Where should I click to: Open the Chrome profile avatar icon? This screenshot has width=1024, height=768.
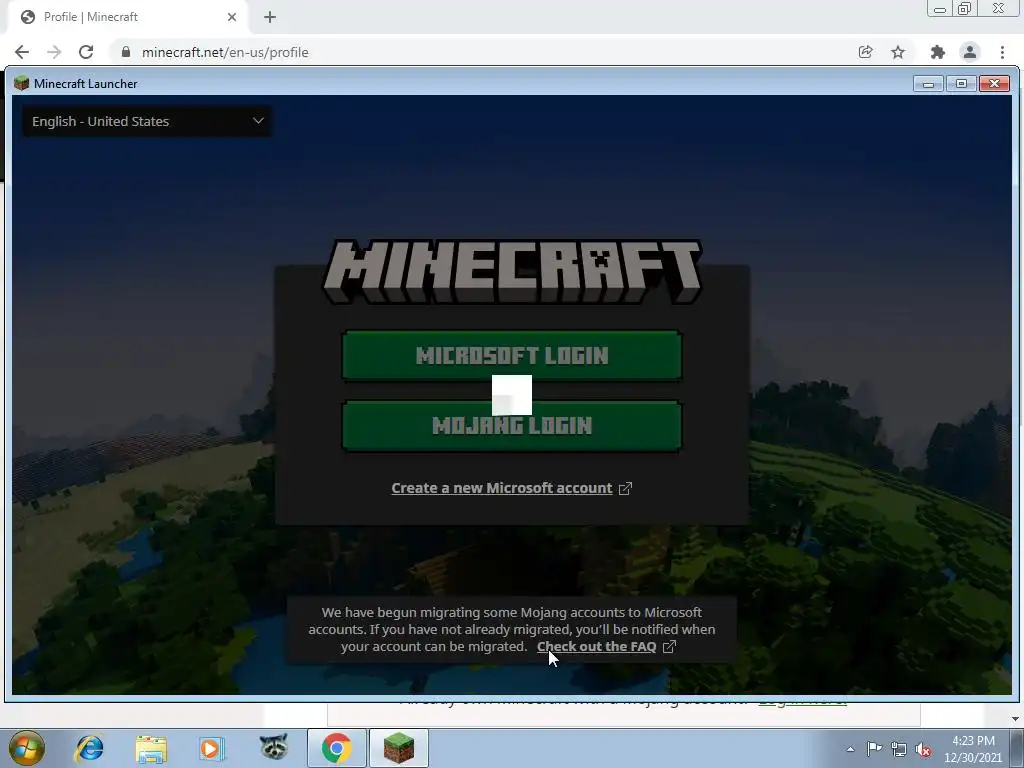970,52
